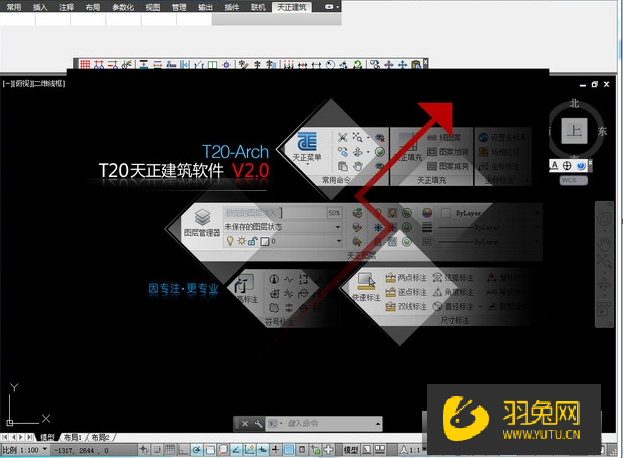Close the floating 天正 toolbar
This screenshot has width=623, height=458.
tap(426, 62)
